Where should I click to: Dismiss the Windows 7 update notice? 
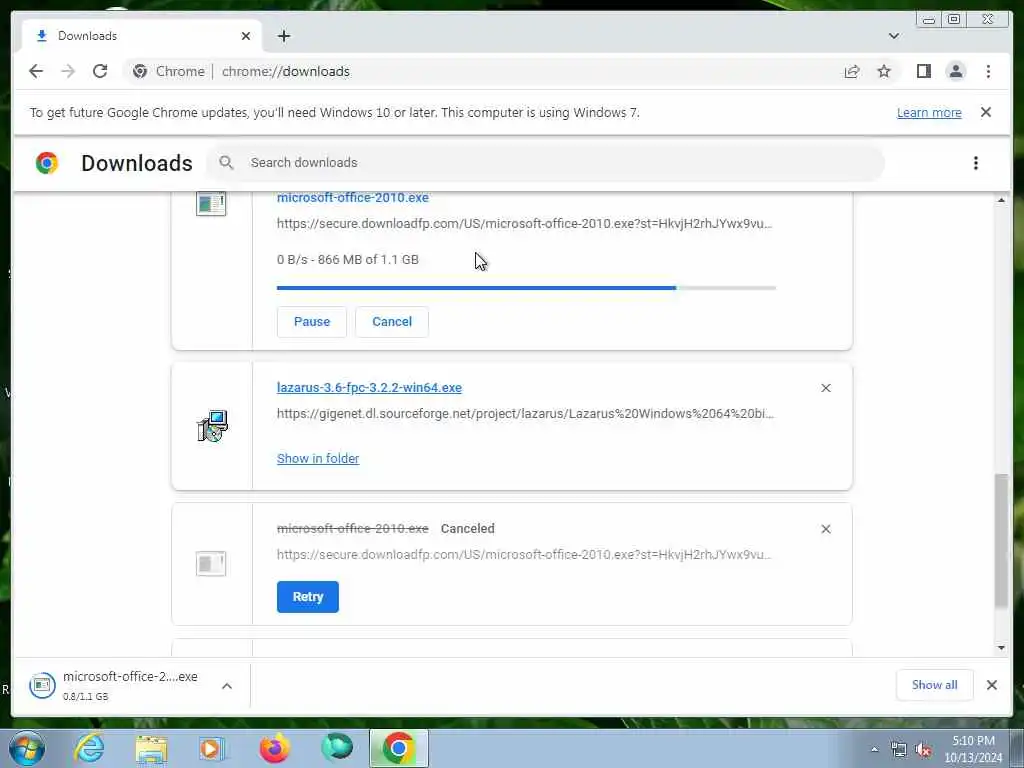point(986,112)
